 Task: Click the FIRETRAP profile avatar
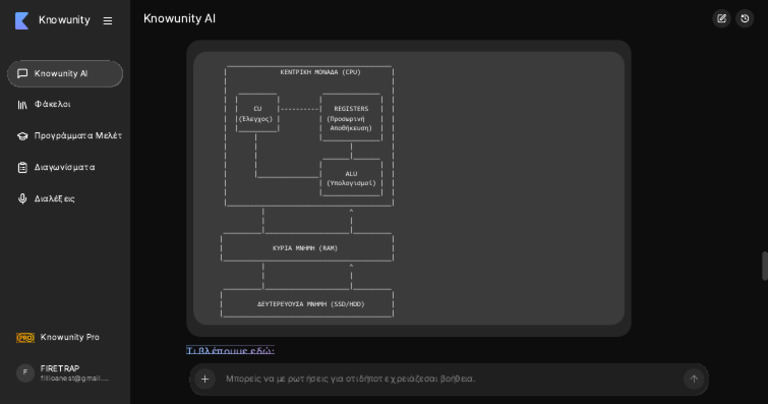(x=25, y=373)
